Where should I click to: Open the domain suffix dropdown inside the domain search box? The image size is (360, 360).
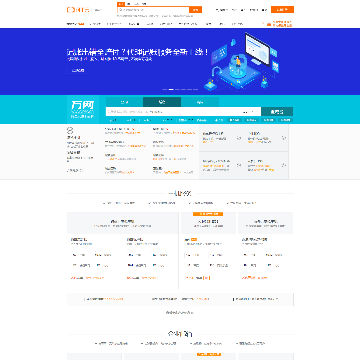click(x=251, y=112)
